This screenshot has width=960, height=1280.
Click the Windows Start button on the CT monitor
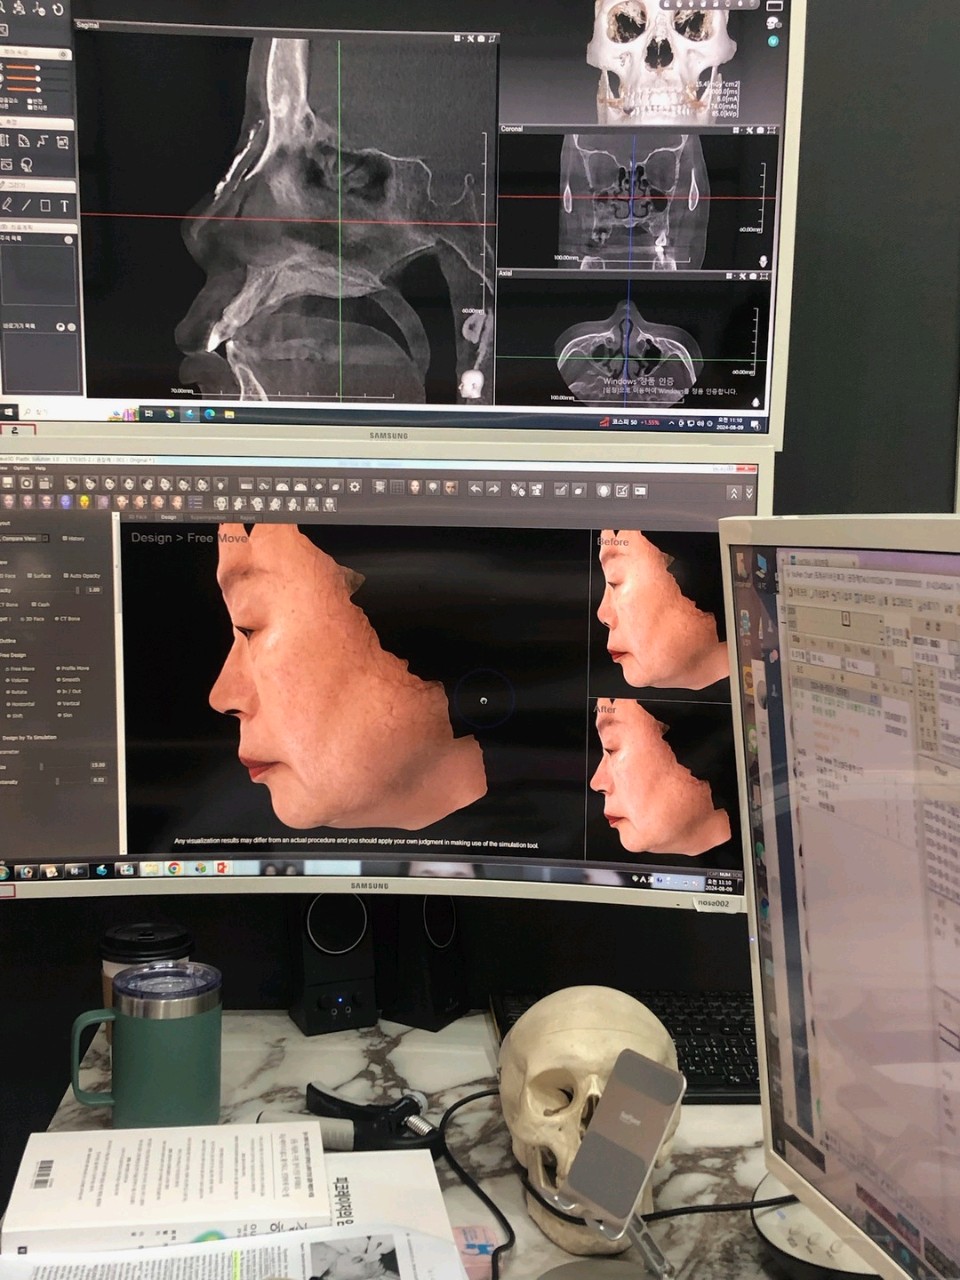(x=11, y=411)
